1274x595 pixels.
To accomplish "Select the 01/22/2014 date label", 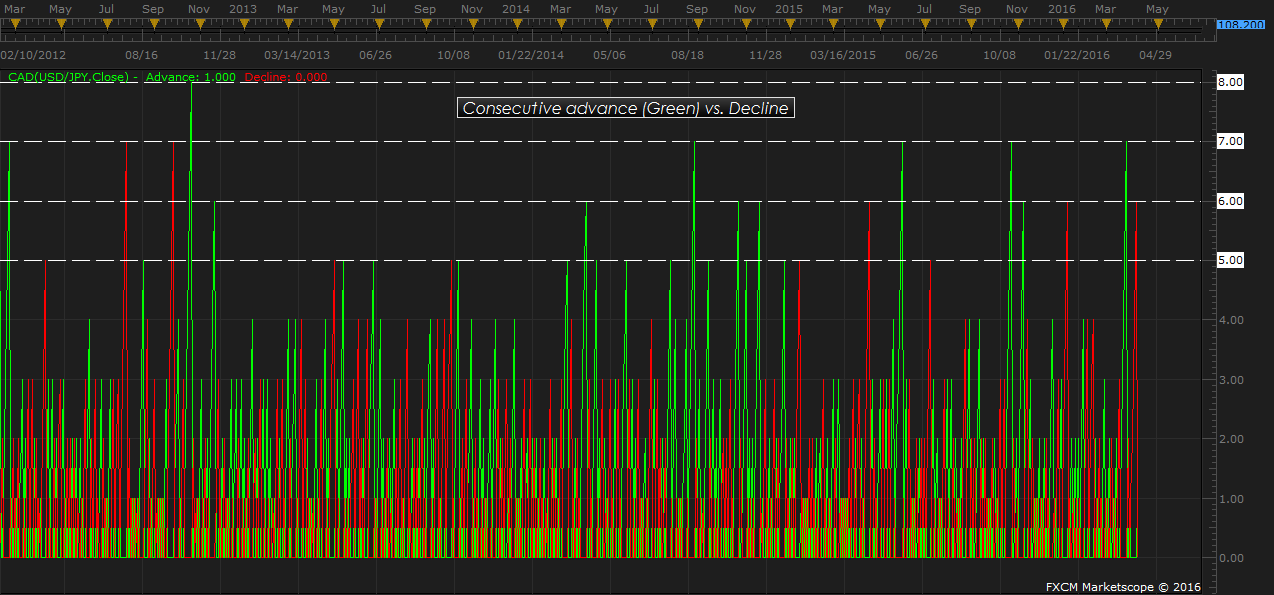I will tap(531, 56).
